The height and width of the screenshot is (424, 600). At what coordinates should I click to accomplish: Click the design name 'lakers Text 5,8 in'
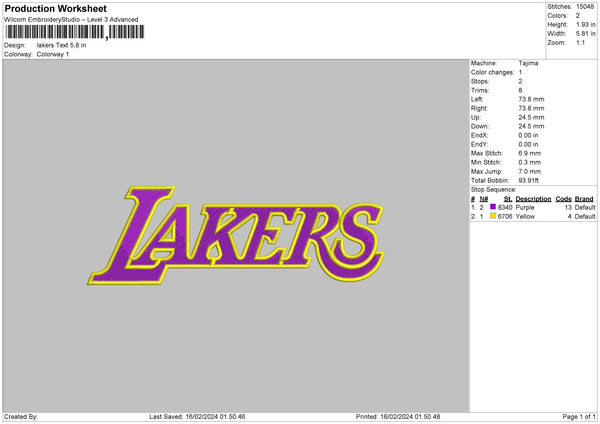(61, 45)
